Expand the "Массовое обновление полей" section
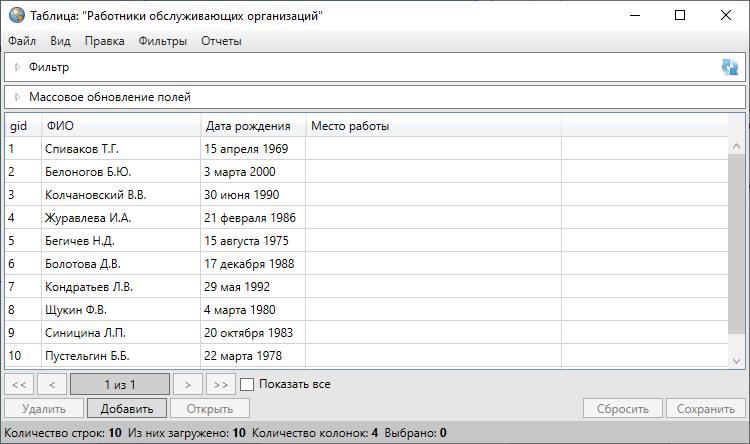Viewport: 750px width, 444px height. [17, 98]
